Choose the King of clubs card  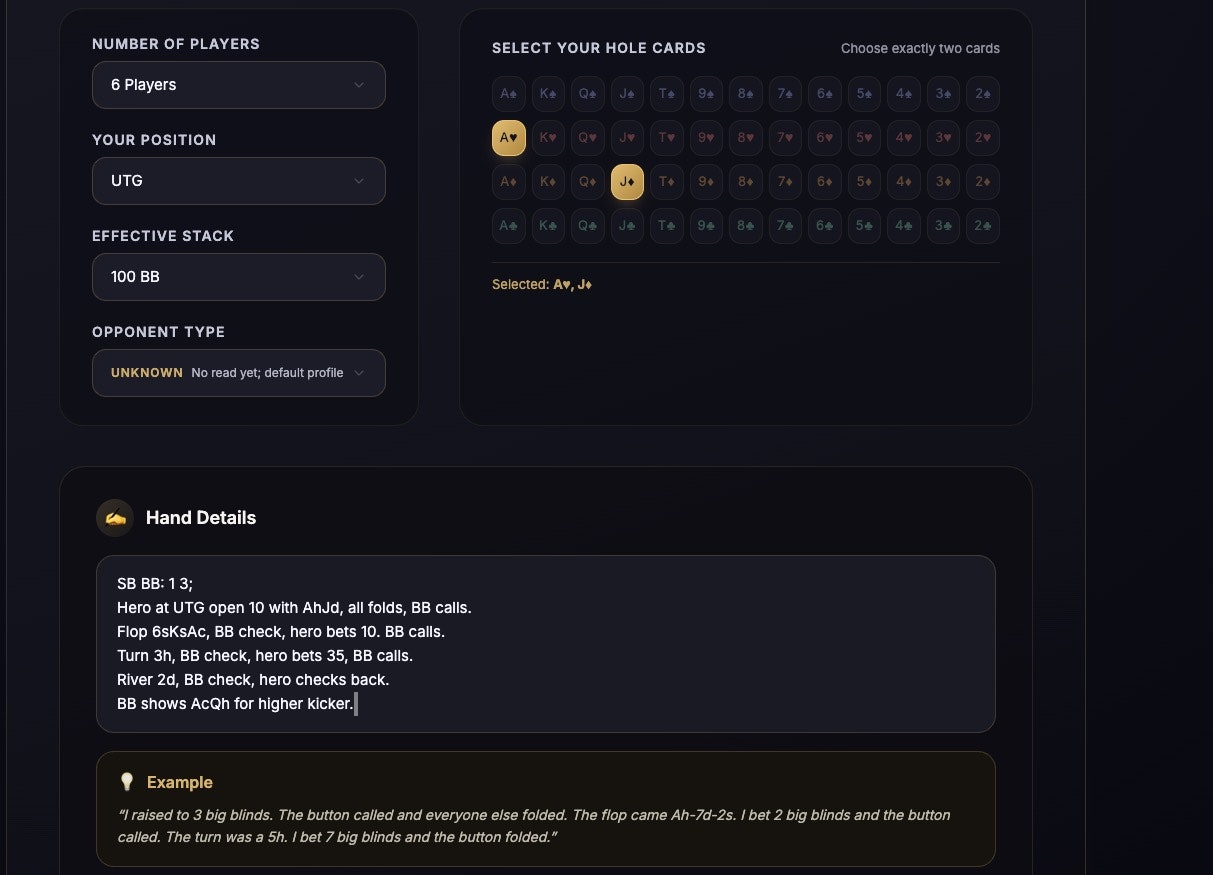[548, 226]
